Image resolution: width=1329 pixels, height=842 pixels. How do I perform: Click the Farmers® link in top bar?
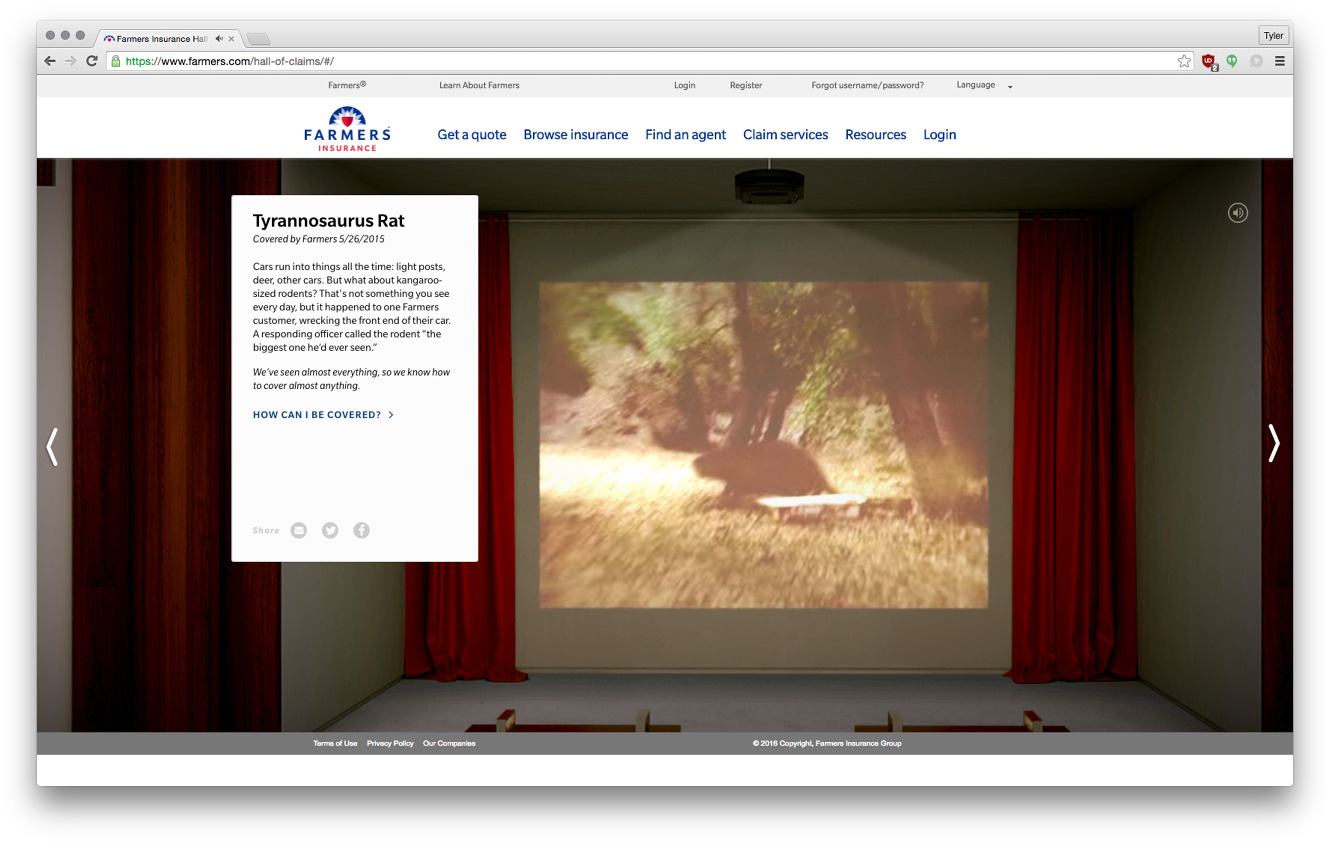tap(347, 85)
